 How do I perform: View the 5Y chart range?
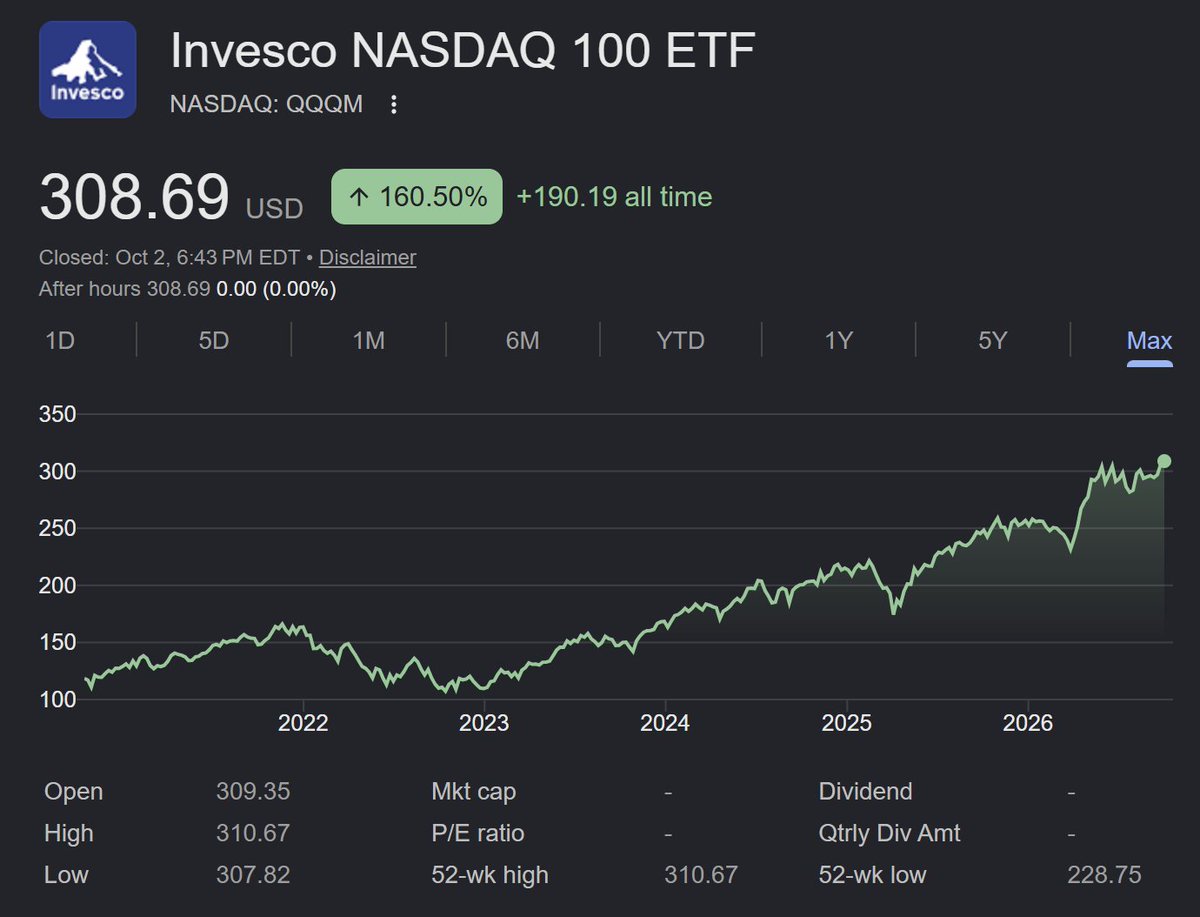click(x=992, y=340)
